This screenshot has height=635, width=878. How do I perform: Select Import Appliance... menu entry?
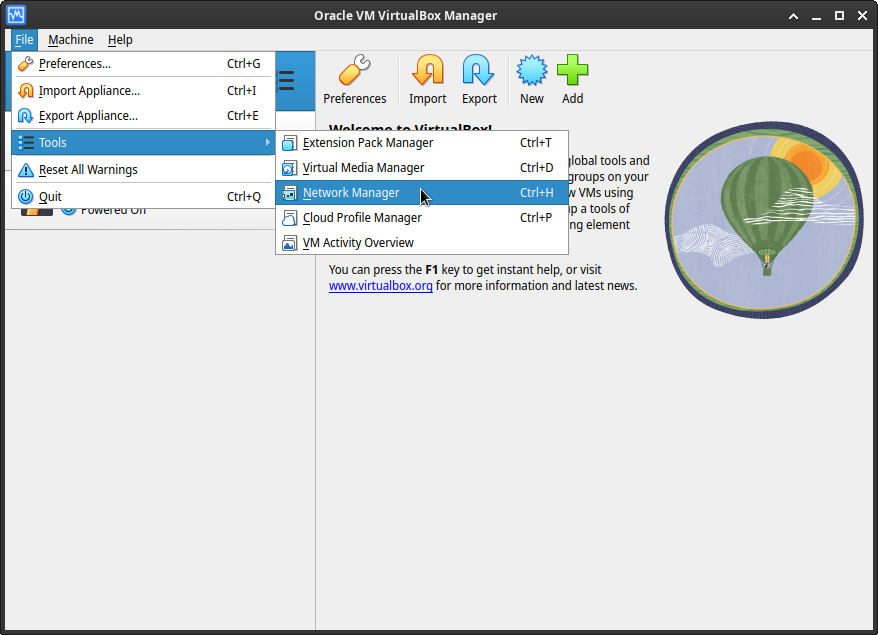[x=89, y=91]
